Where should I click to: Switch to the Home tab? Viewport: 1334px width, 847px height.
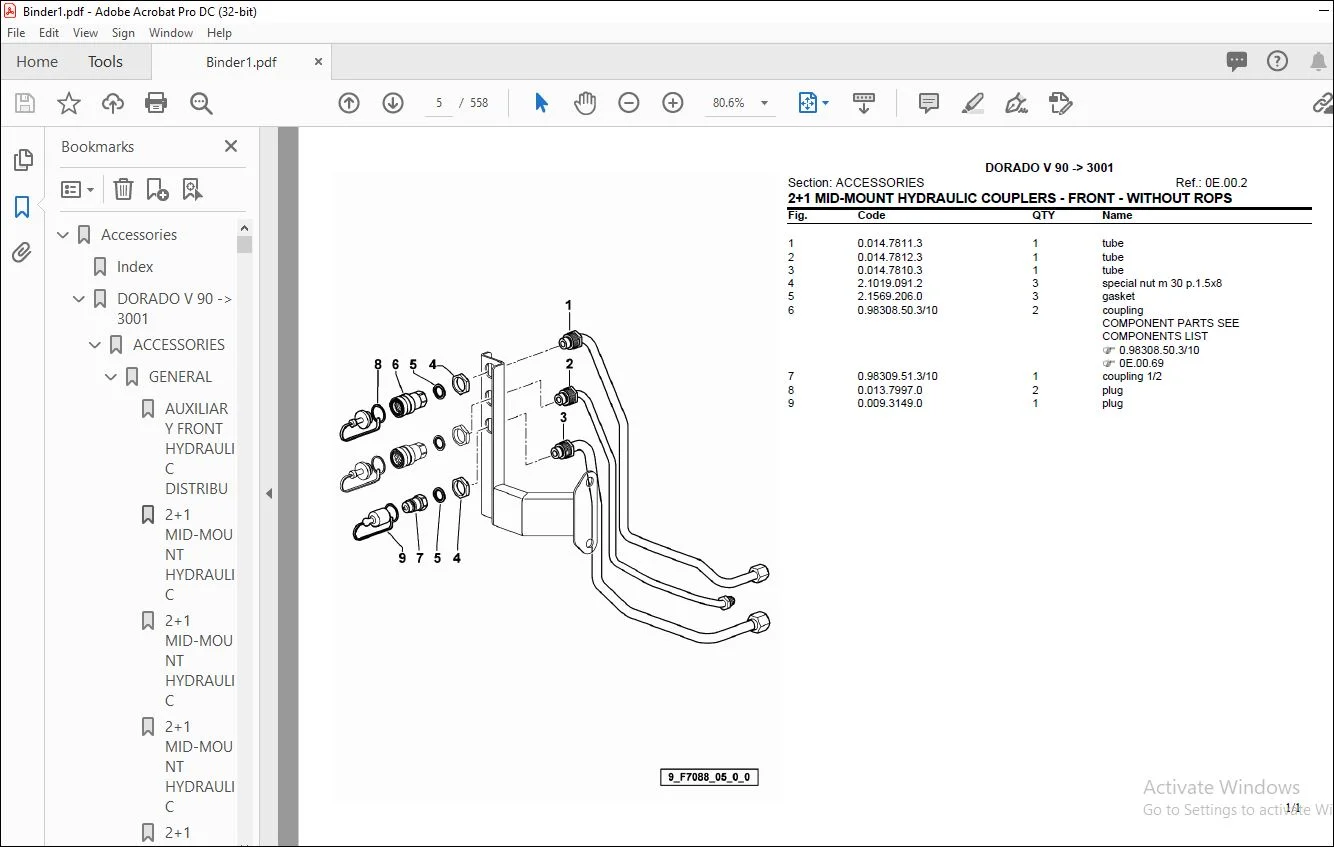37,62
